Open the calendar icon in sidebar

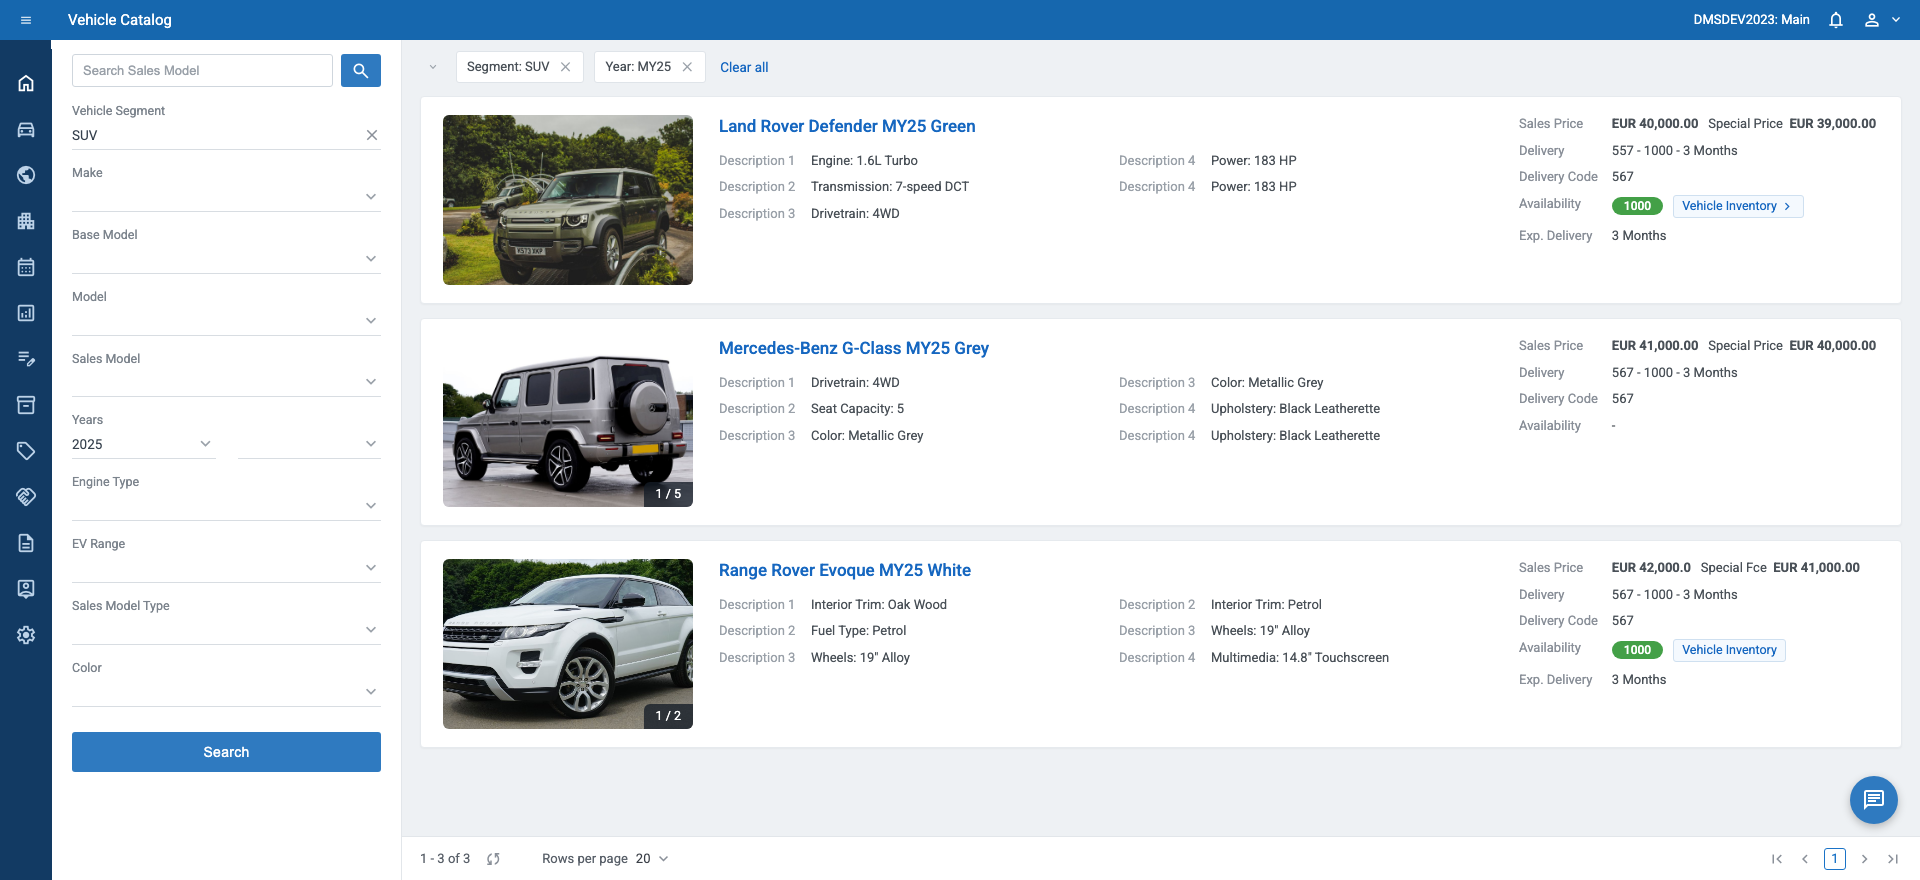click(x=26, y=267)
